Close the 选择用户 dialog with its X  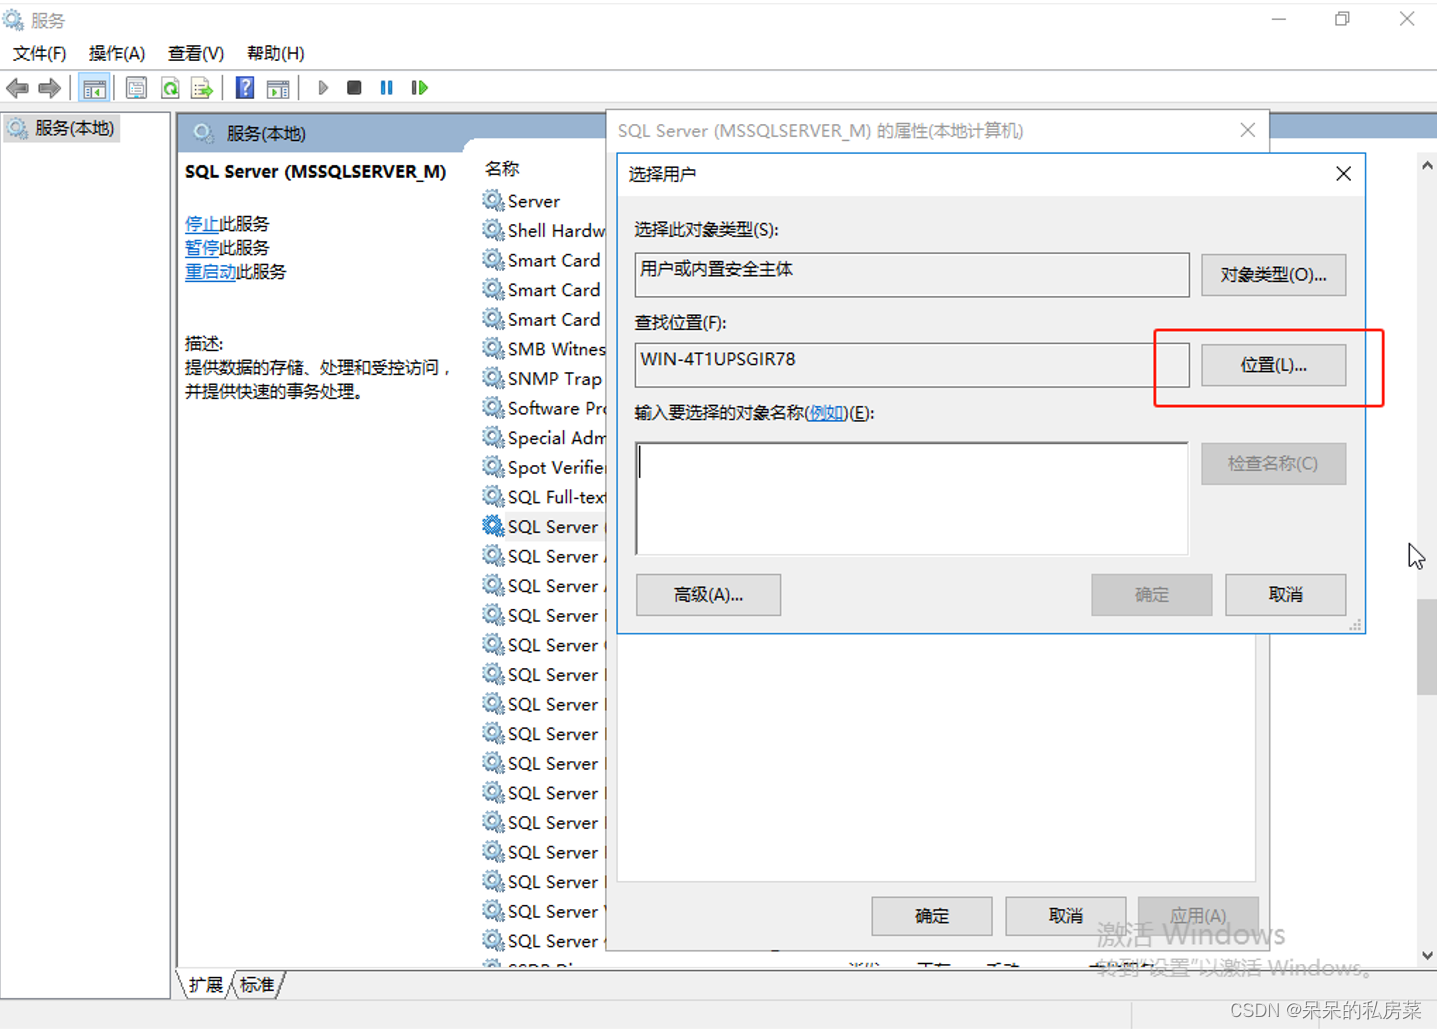coord(1343,174)
